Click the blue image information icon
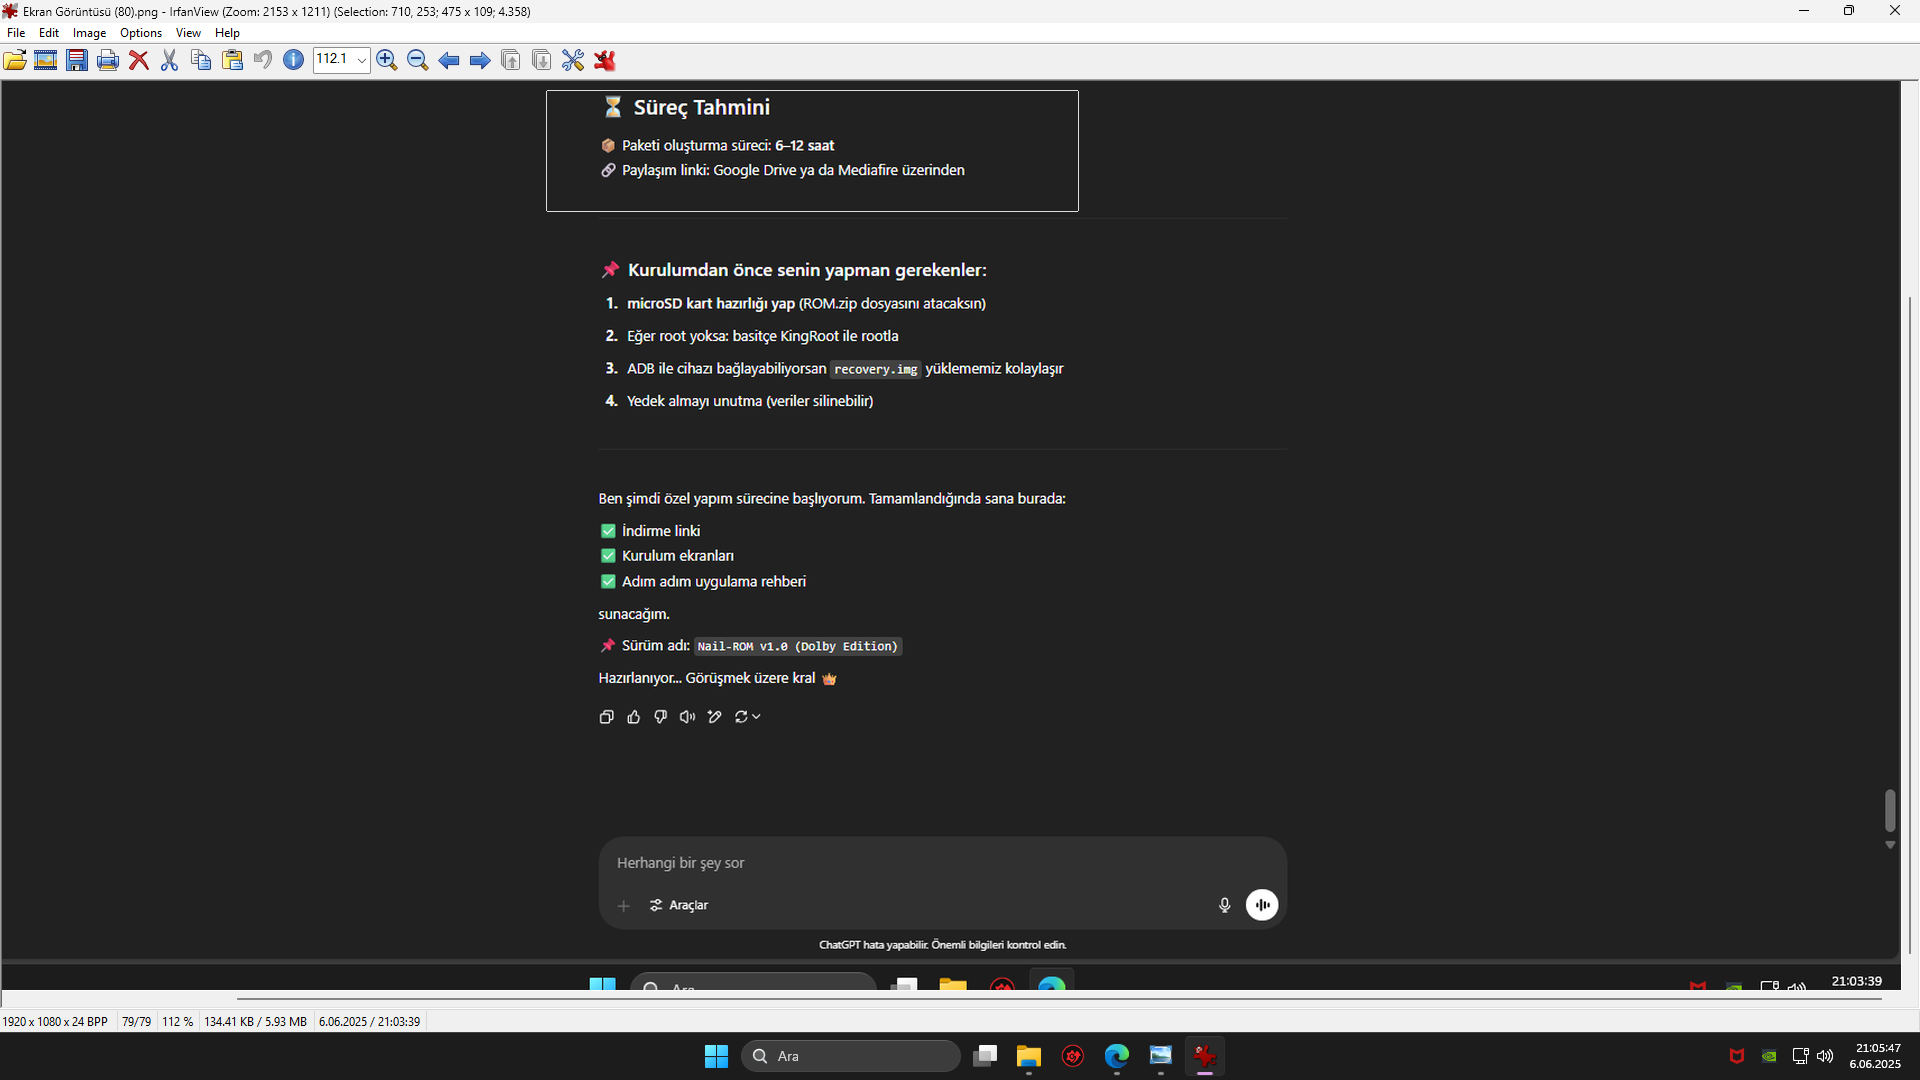Viewport: 1920px width, 1080px height. click(x=293, y=60)
